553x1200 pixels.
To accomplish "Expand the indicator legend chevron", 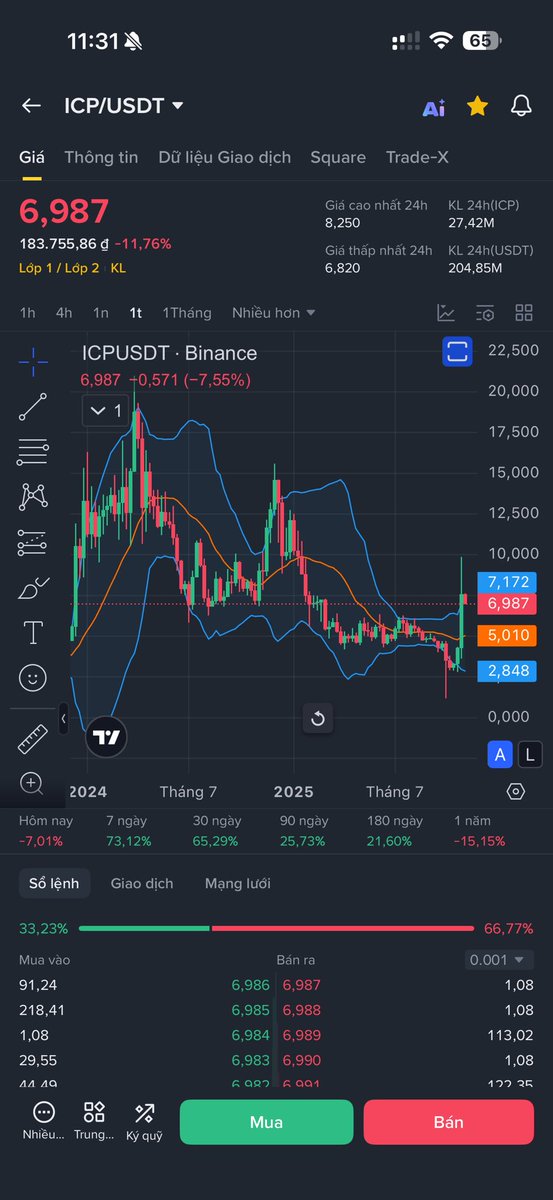I will pyautogui.click(x=105, y=410).
